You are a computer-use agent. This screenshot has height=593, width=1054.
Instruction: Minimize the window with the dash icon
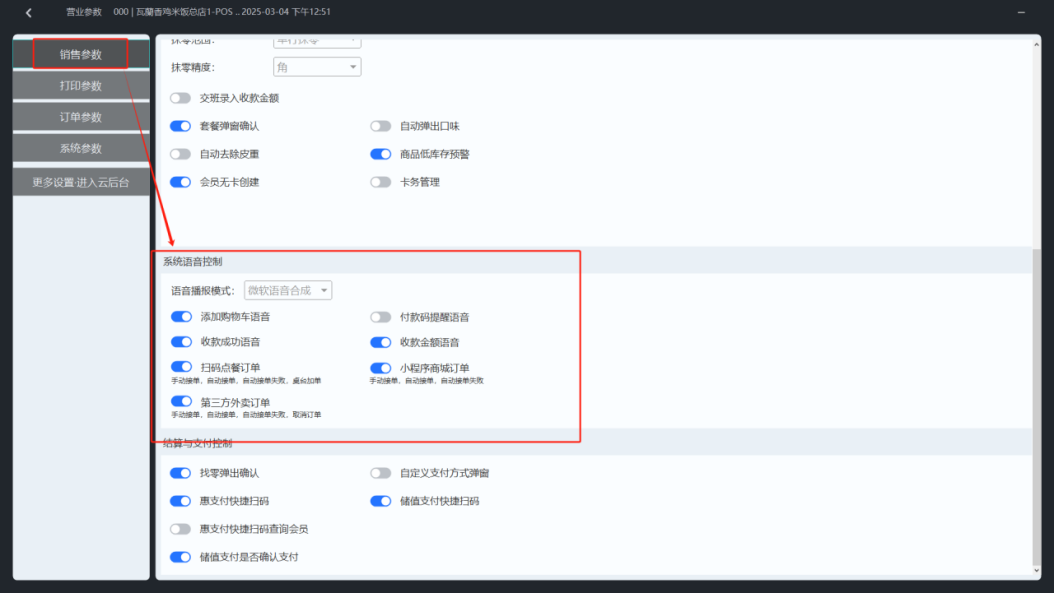(1021, 12)
